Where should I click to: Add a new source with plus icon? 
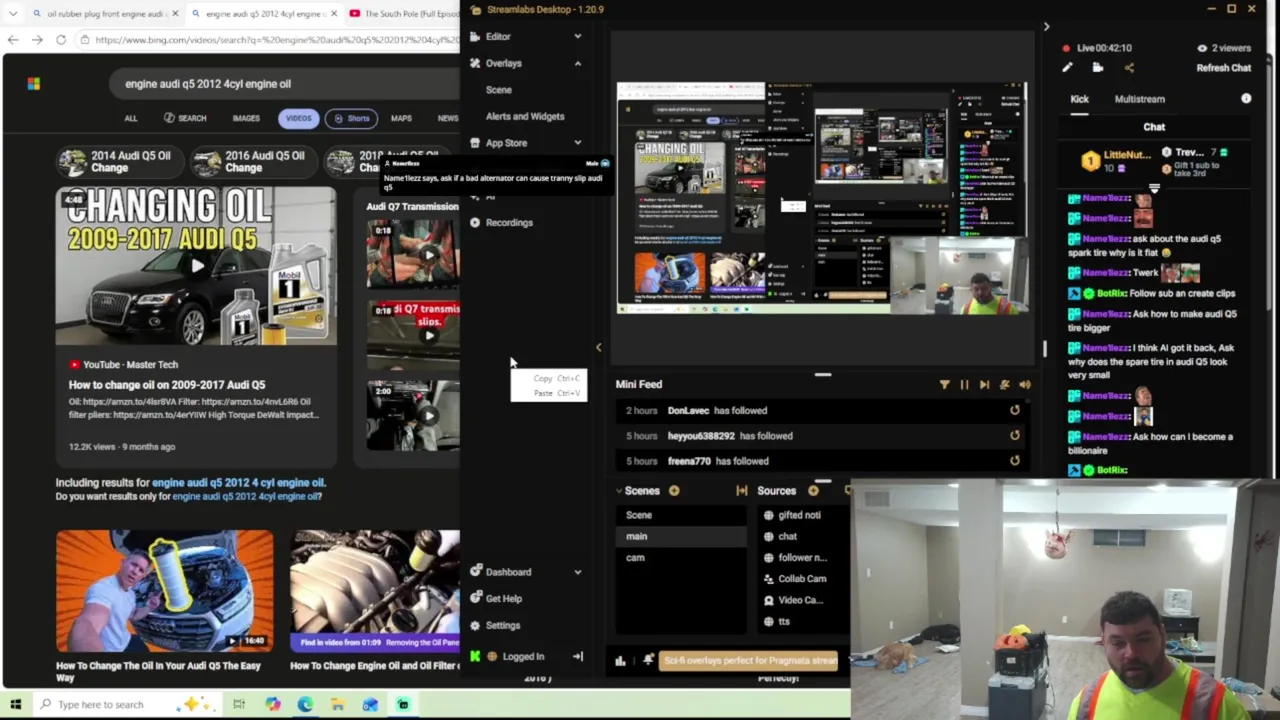point(813,491)
